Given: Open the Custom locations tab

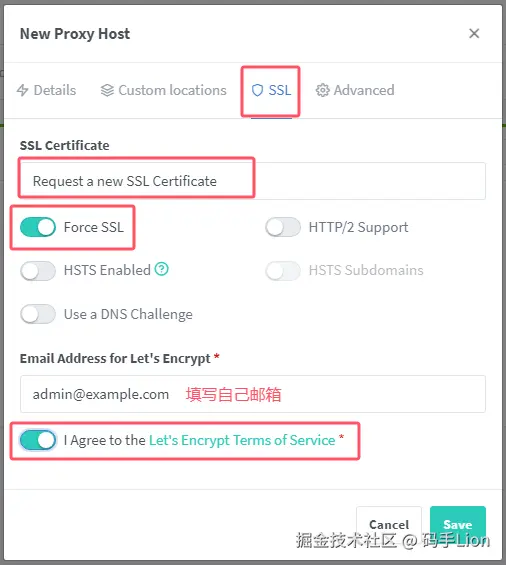Looking at the screenshot, I should [x=164, y=90].
